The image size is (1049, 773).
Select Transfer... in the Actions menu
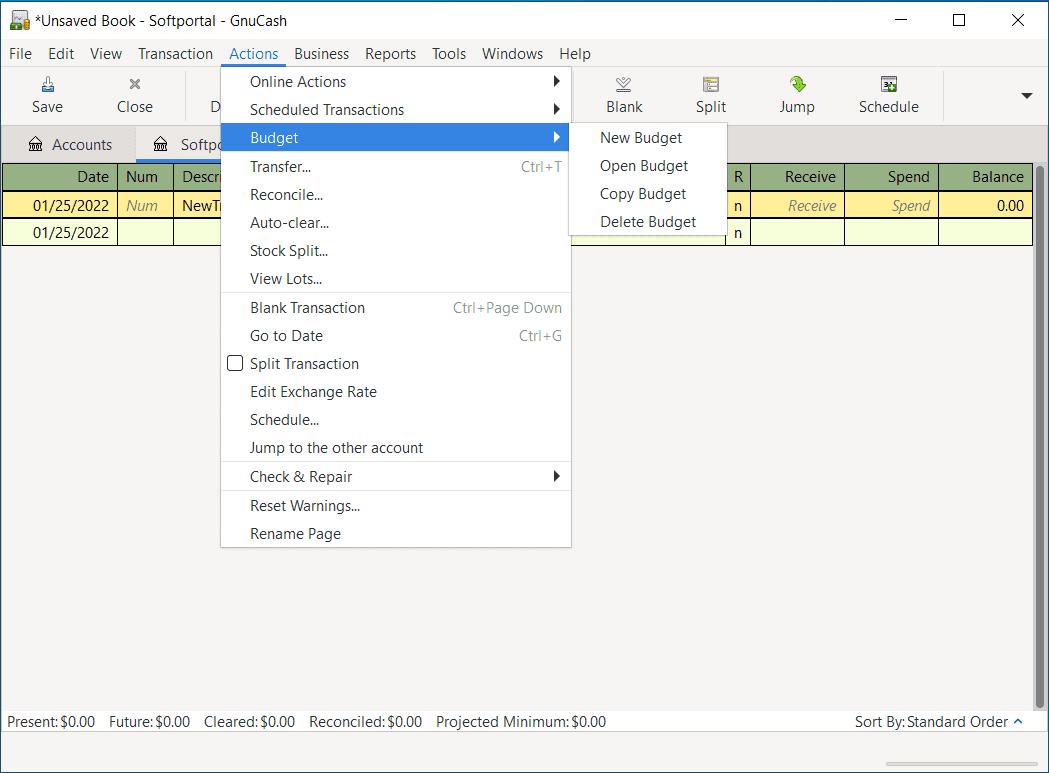395,167
